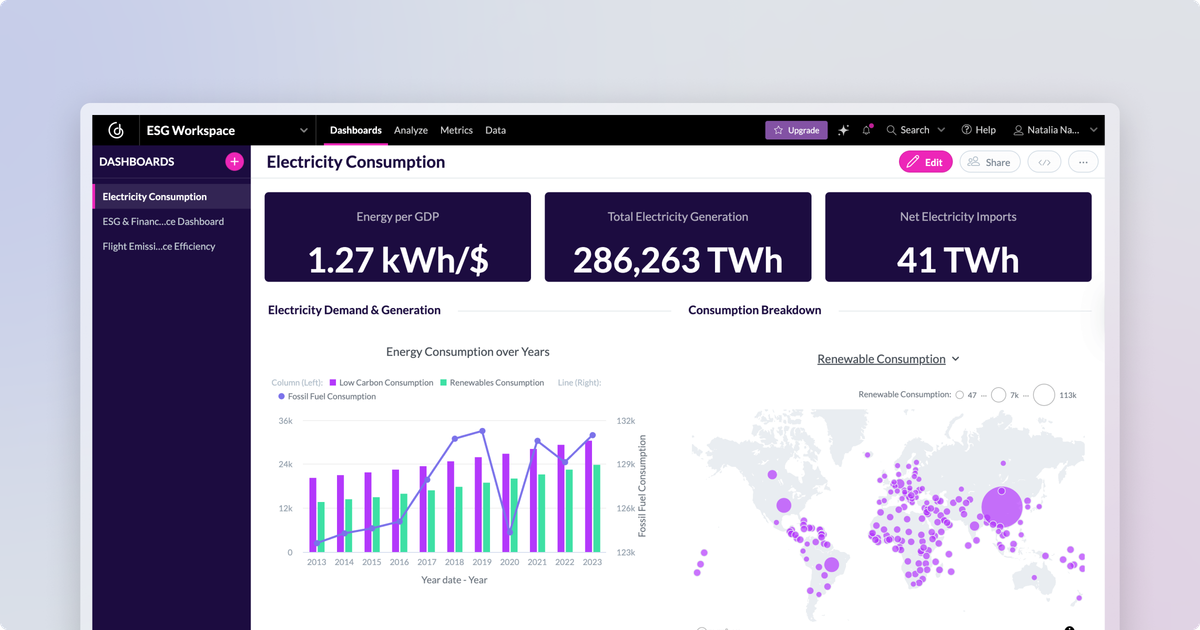The width and height of the screenshot is (1200, 630).
Task: Create a dashboard with the pink plus icon
Action: click(234, 161)
